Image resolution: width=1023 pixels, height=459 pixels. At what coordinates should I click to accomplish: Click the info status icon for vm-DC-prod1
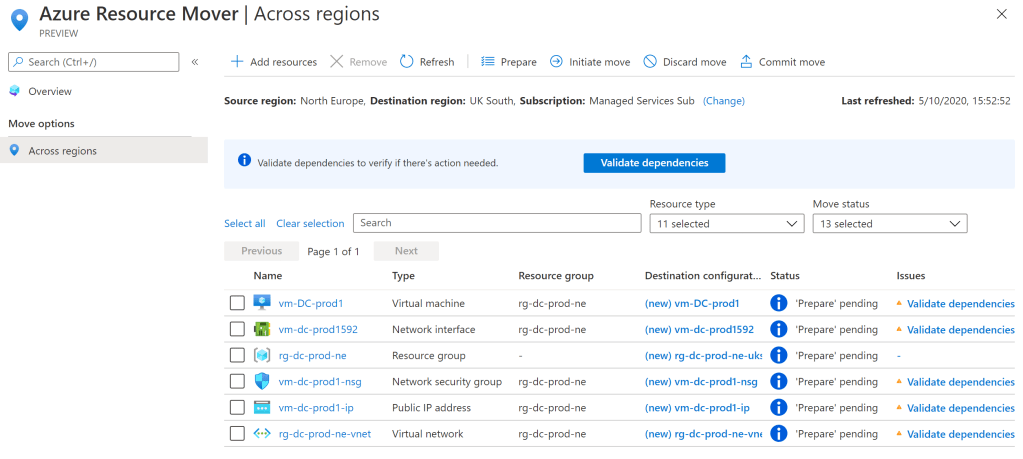click(x=779, y=303)
